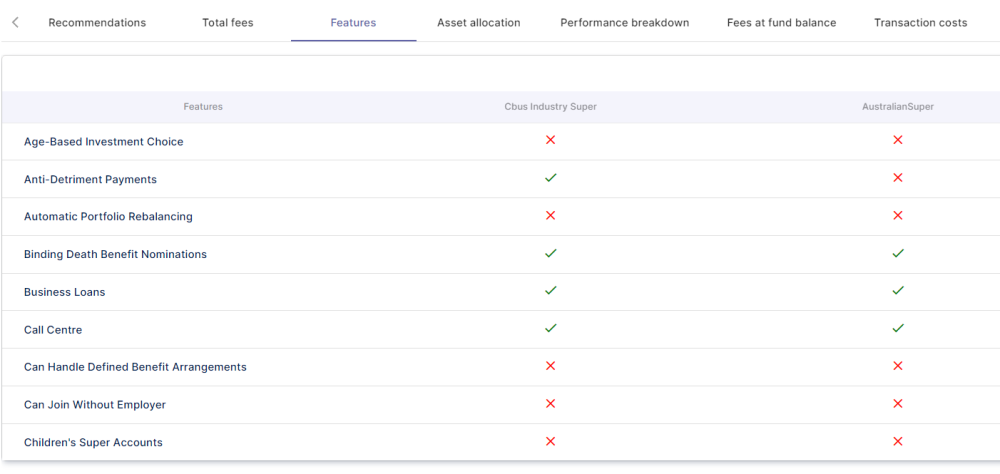The image size is (1000, 474).
Task: Switch to the Total fees tab
Action: [228, 23]
